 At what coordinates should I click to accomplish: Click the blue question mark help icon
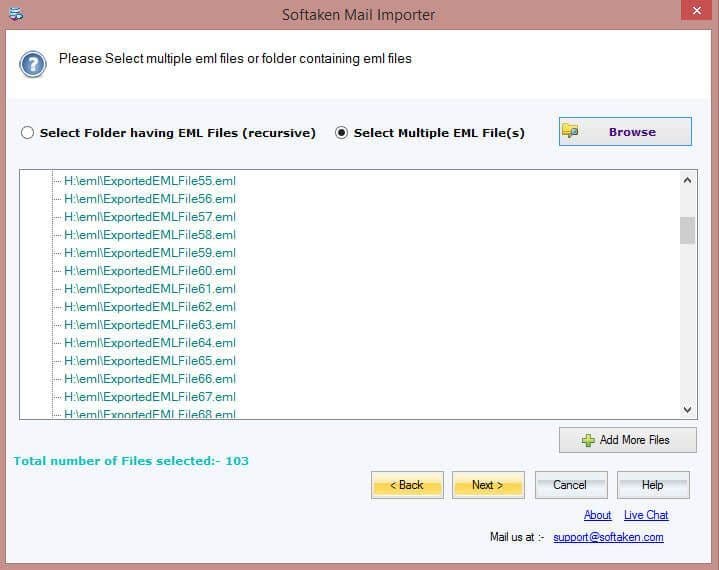[32, 64]
